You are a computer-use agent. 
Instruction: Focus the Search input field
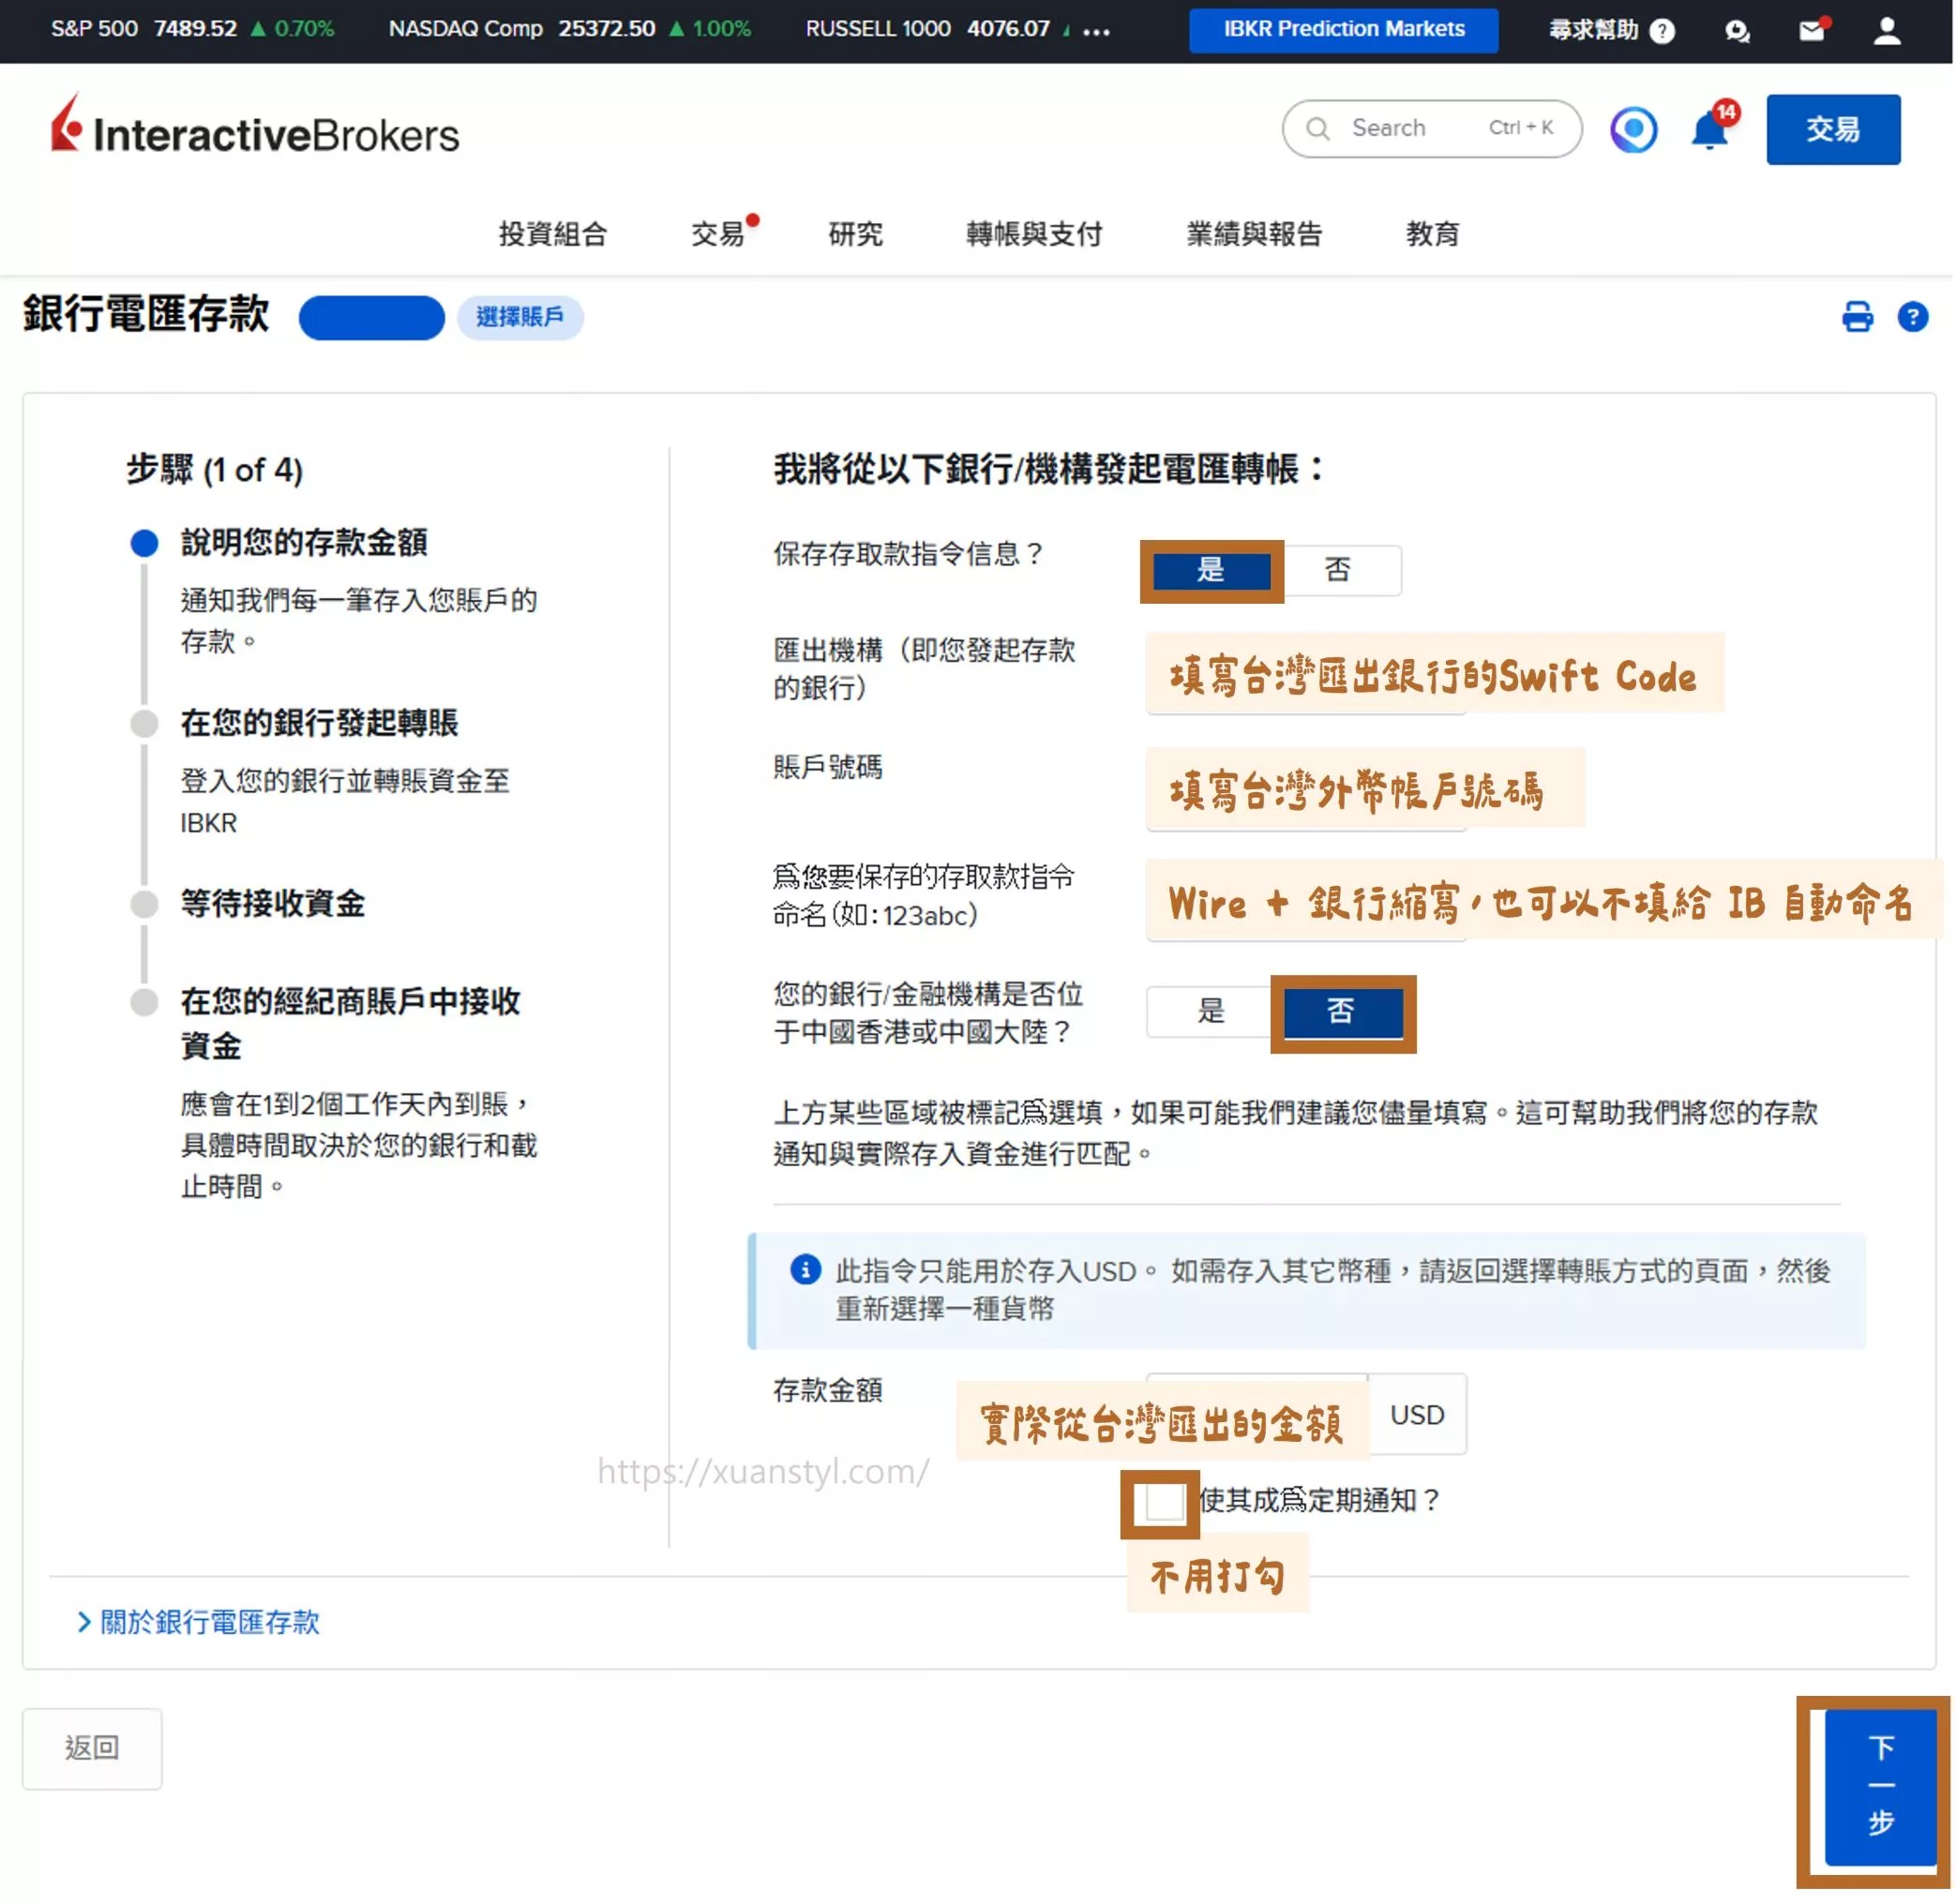1432,128
